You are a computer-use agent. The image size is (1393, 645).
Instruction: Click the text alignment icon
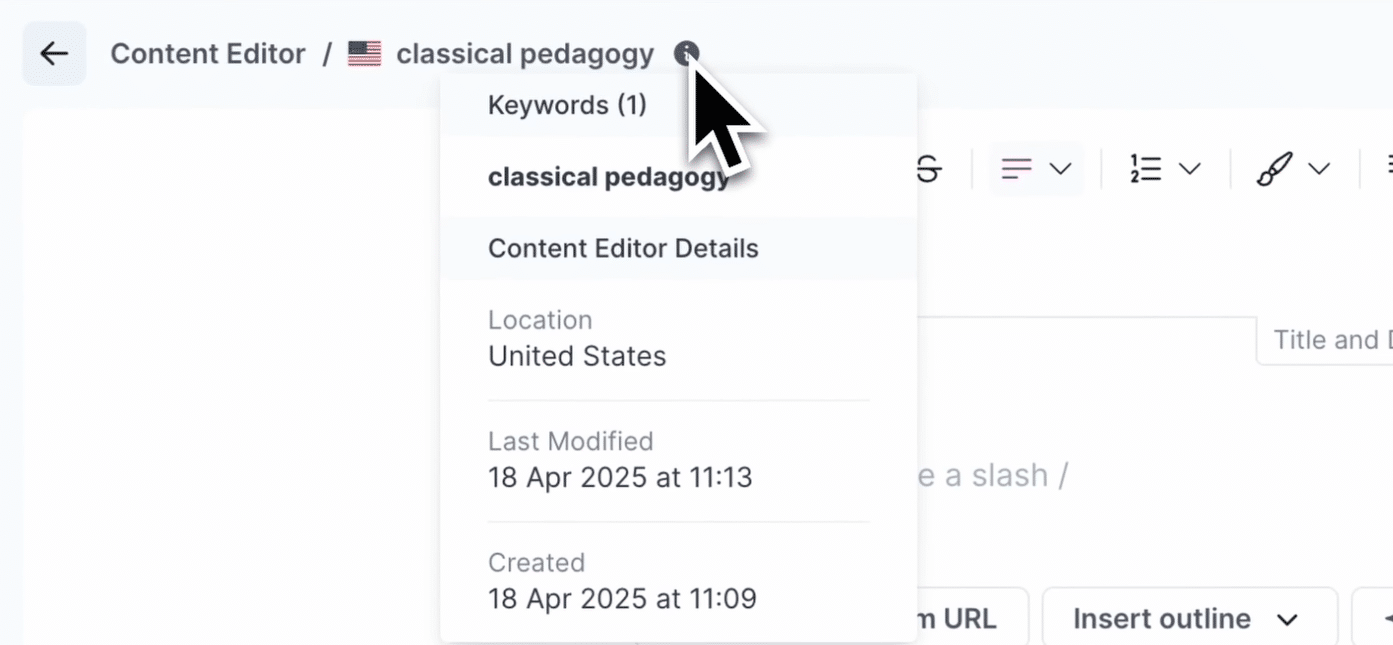(1016, 169)
